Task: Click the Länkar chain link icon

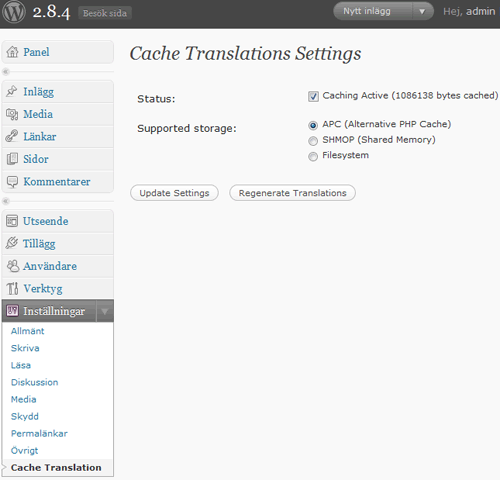Action: pos(12,136)
